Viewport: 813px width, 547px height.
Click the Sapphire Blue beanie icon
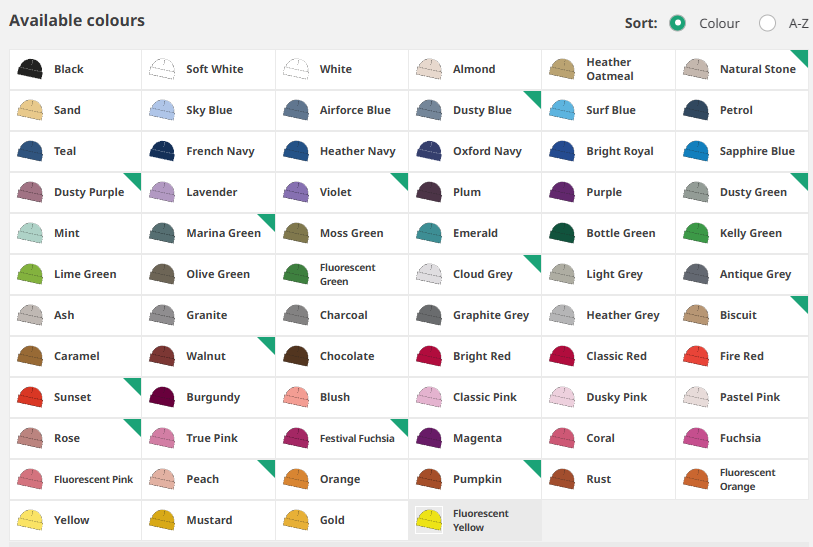(x=696, y=151)
